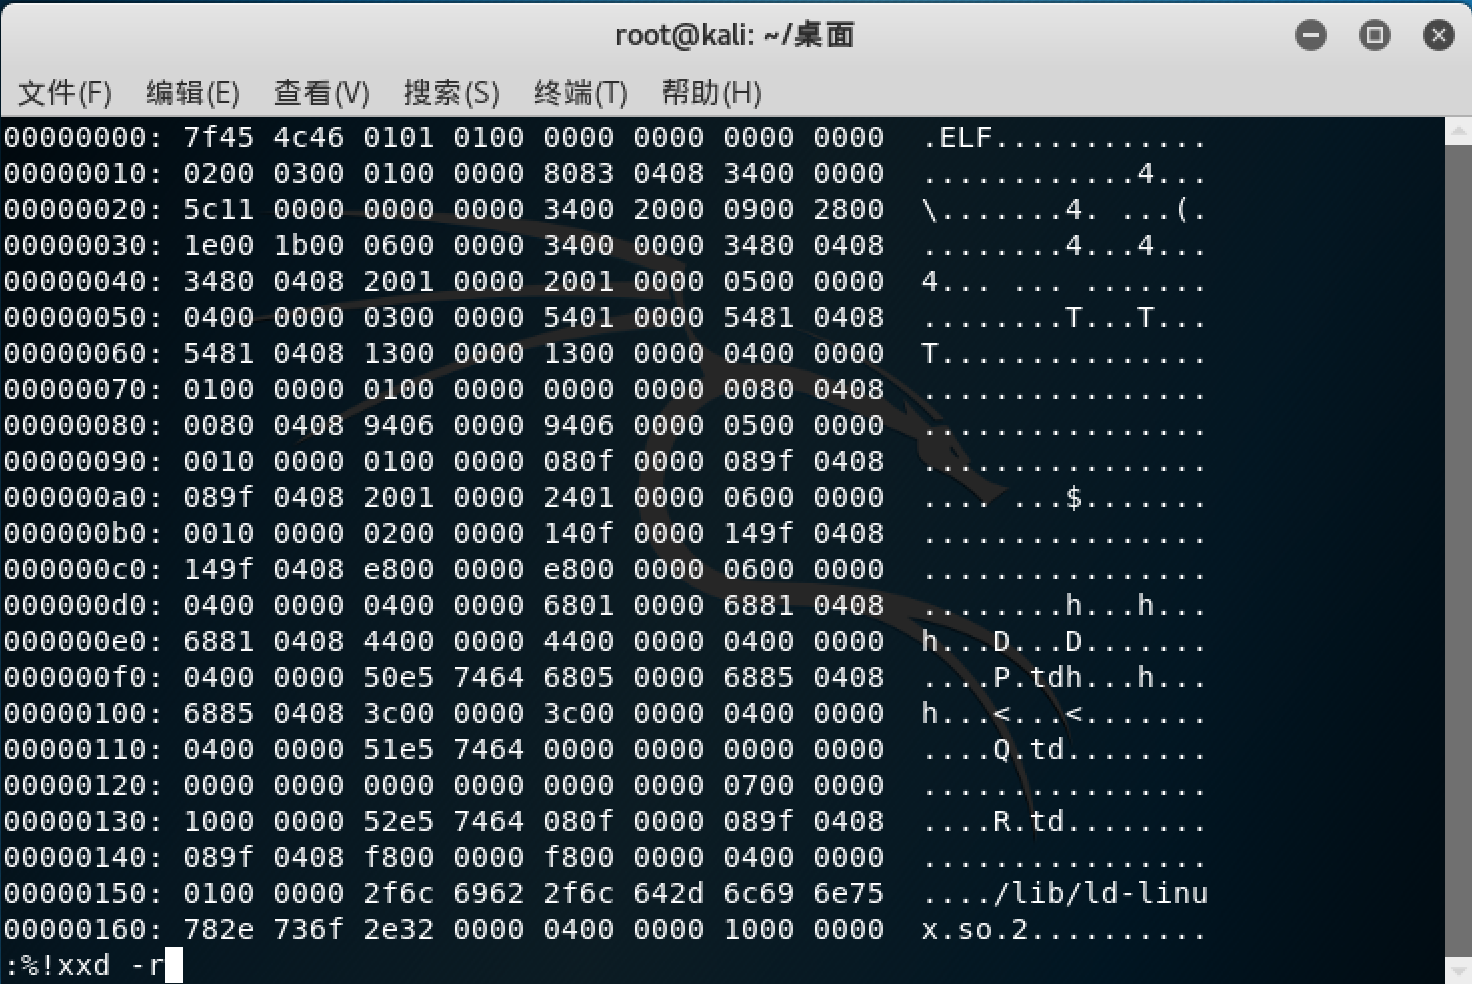Click hex value 642d
The image size is (1472, 984).
[669, 893]
